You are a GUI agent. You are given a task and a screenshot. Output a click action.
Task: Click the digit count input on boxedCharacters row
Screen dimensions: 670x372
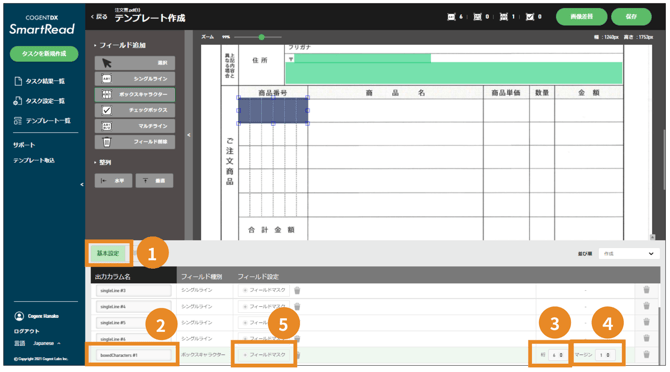[558, 355]
